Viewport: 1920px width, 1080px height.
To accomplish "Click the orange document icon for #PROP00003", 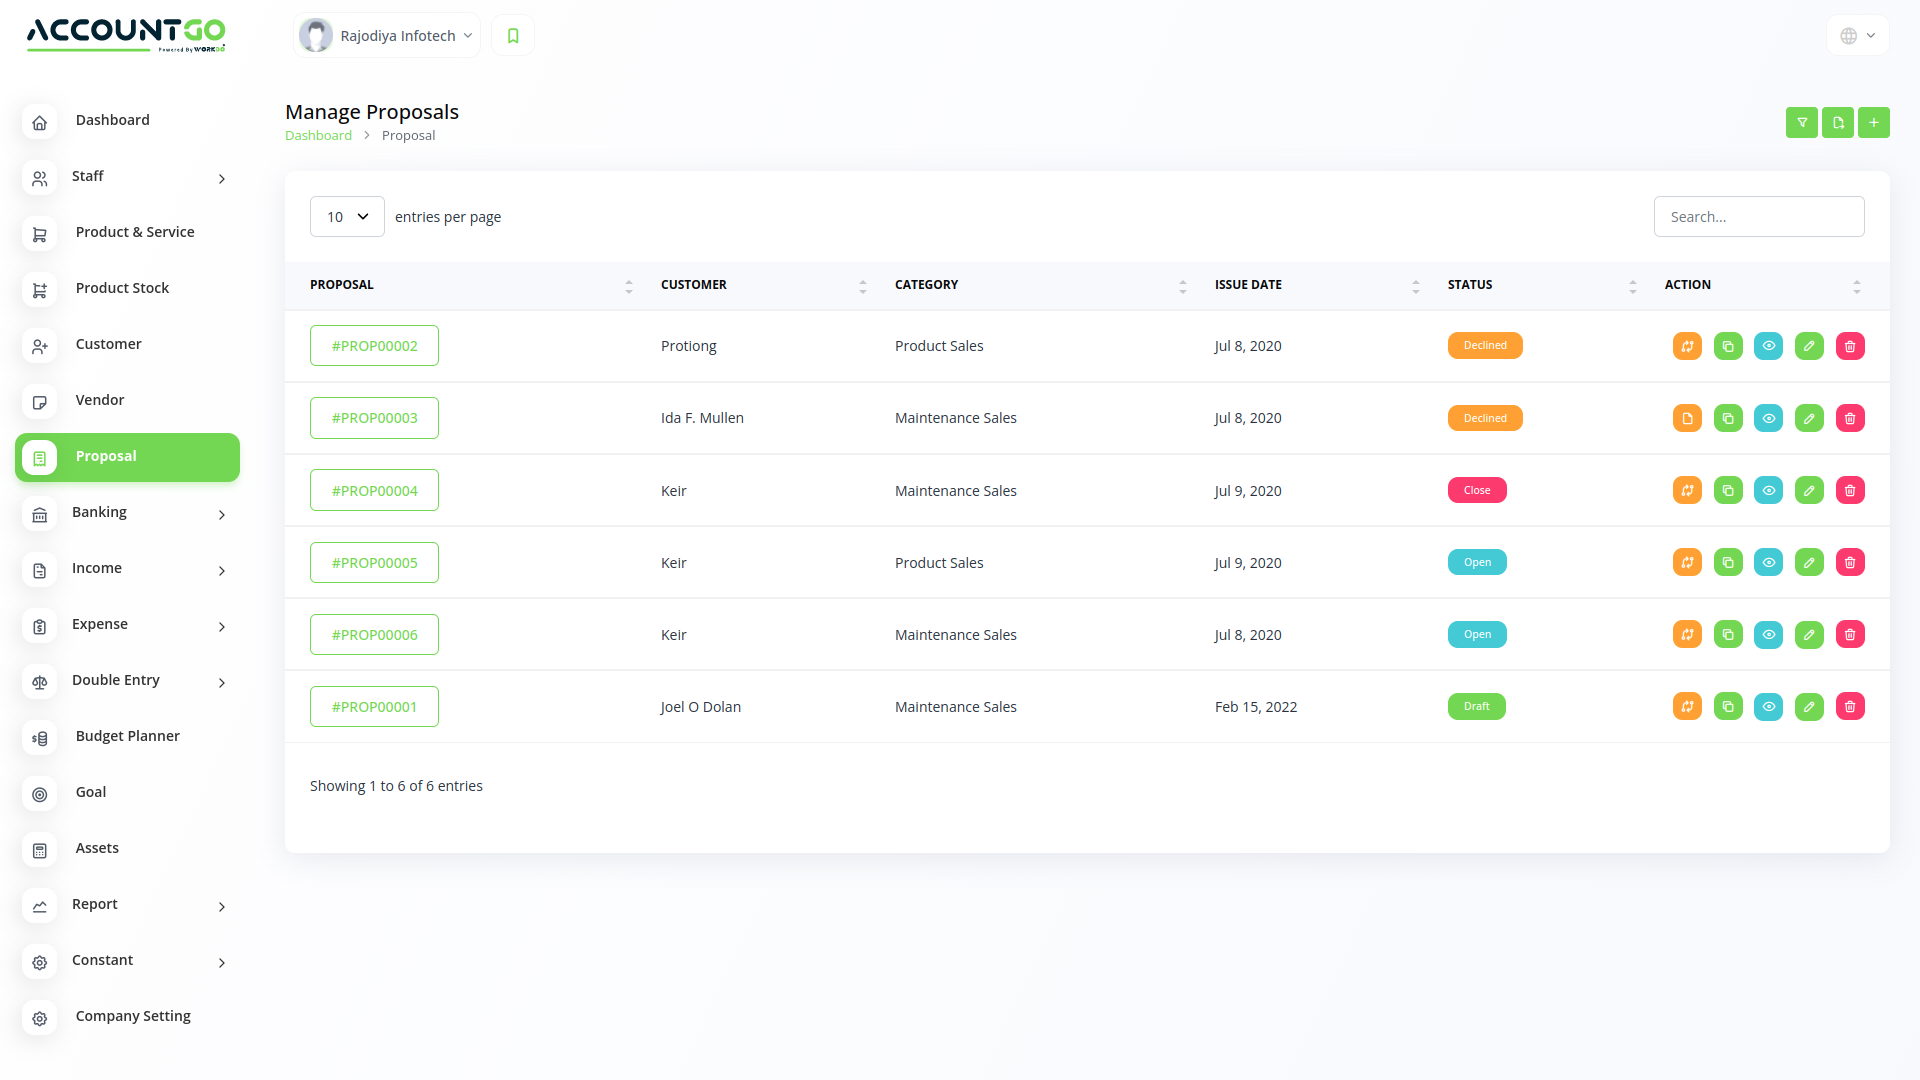I will point(1687,418).
